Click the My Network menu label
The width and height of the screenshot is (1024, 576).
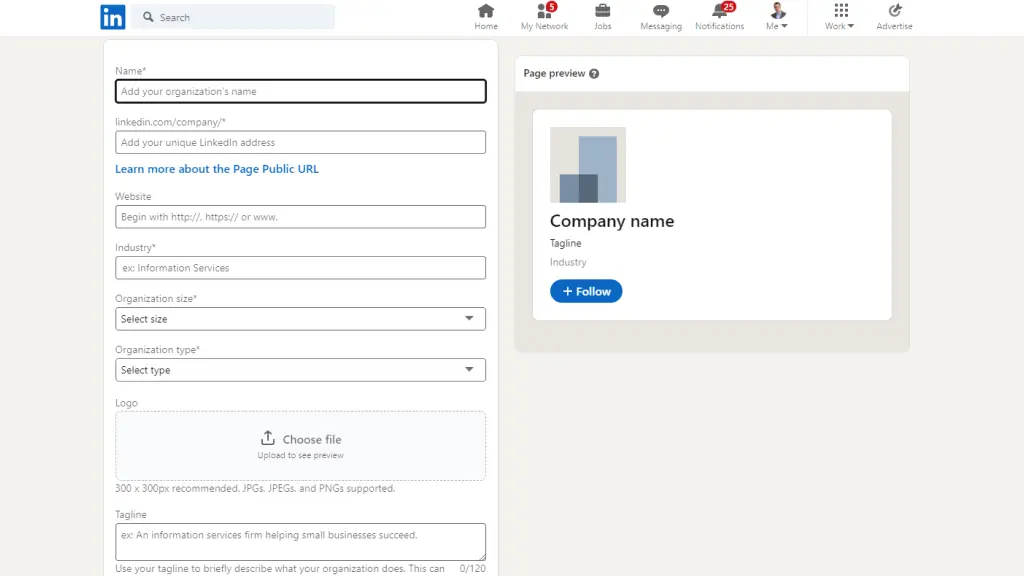[544, 26]
